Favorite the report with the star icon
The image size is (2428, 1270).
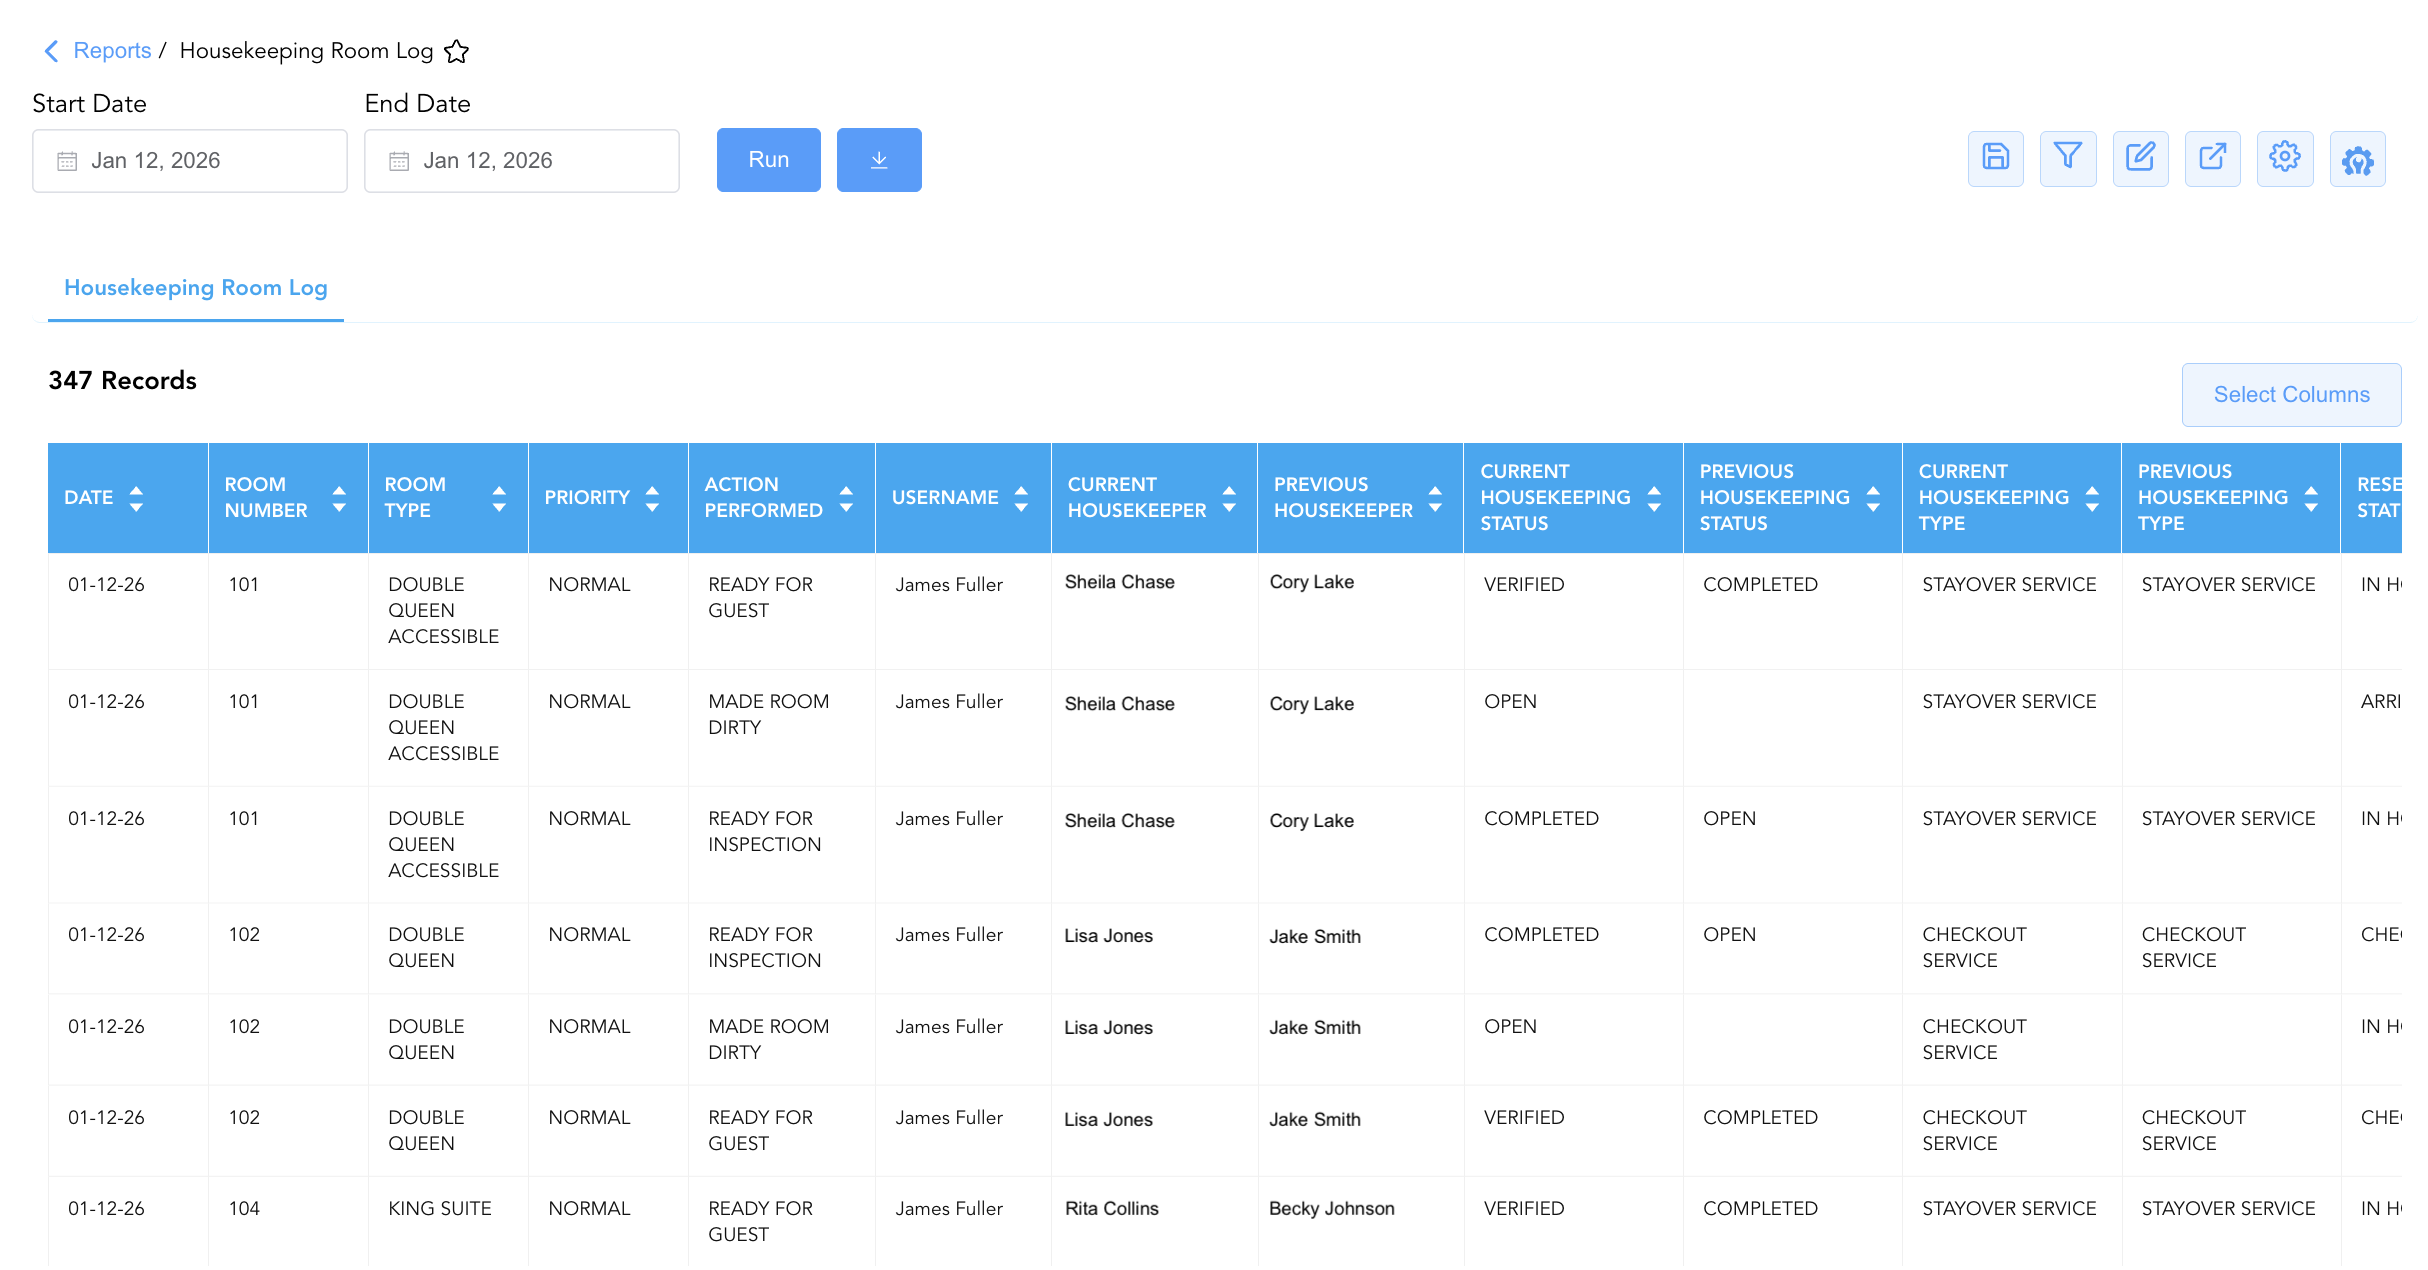(457, 51)
